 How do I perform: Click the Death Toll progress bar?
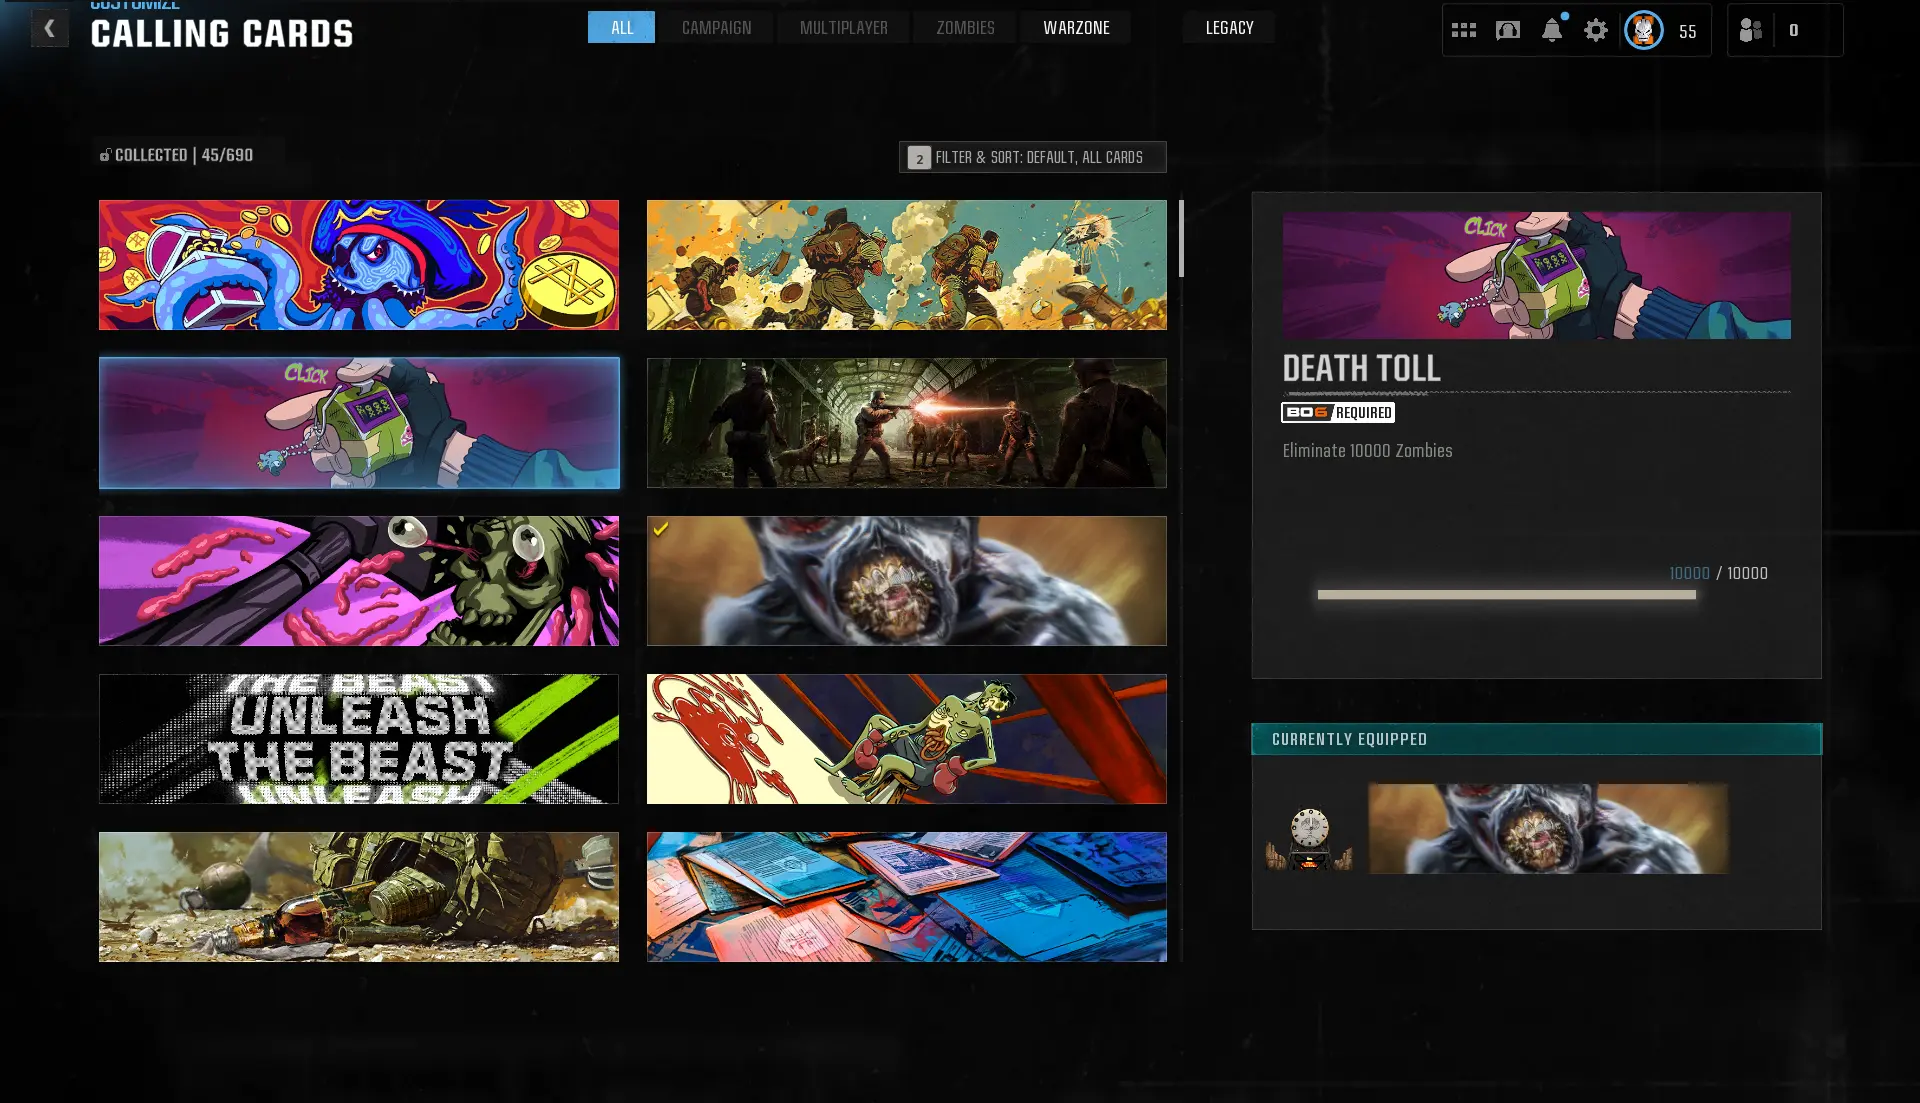pos(1506,595)
